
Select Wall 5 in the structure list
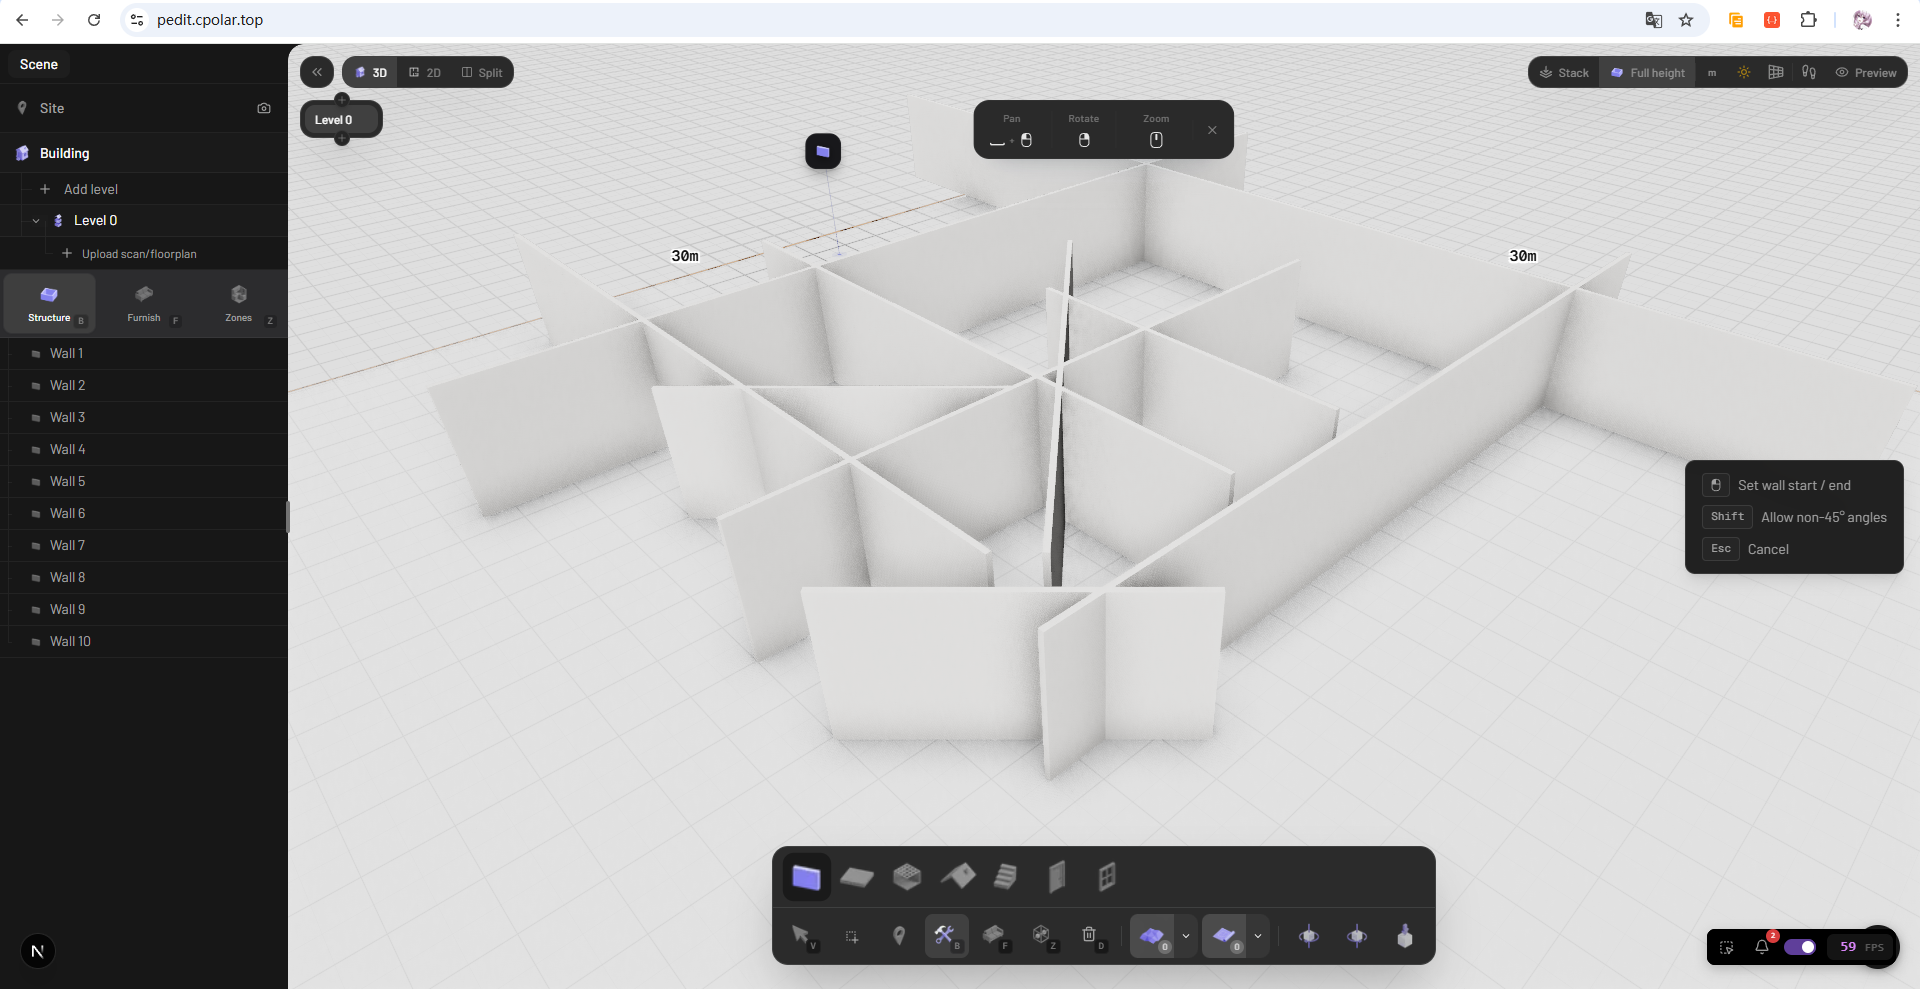tap(68, 481)
